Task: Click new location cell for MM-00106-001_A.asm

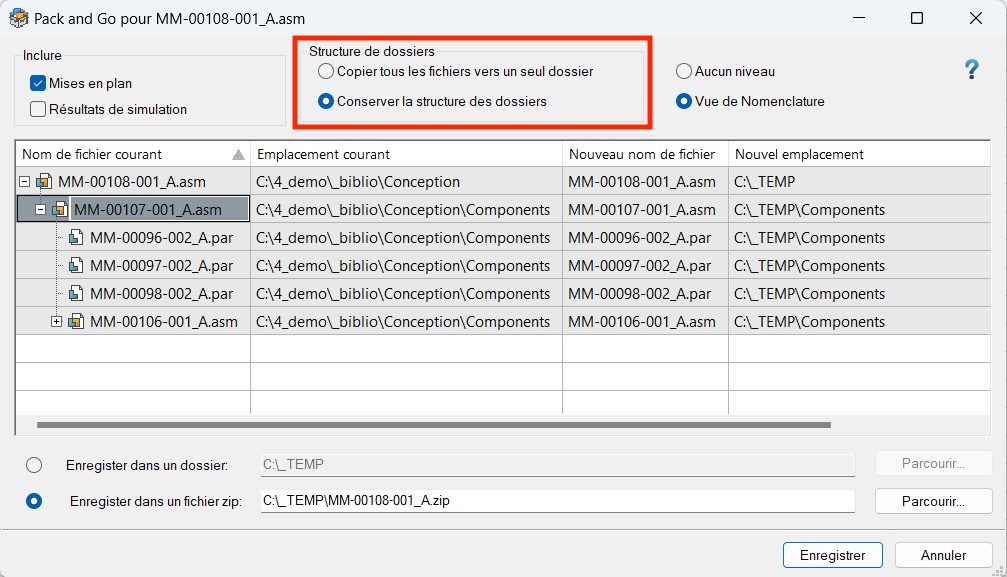Action: (x=859, y=321)
